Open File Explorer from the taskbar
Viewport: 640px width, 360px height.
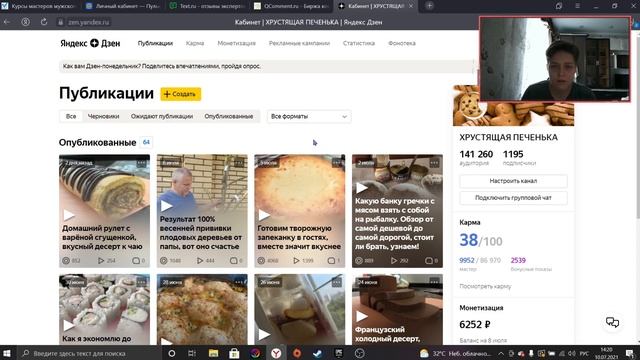point(213,353)
